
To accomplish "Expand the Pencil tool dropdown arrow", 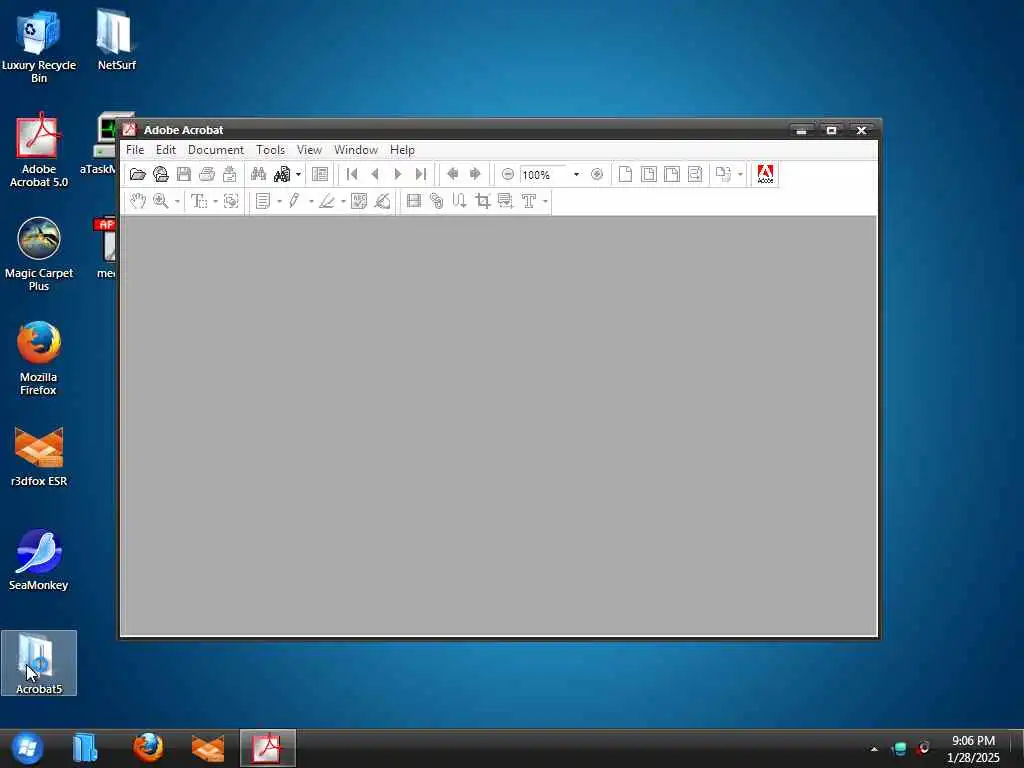I will pyautogui.click(x=311, y=201).
